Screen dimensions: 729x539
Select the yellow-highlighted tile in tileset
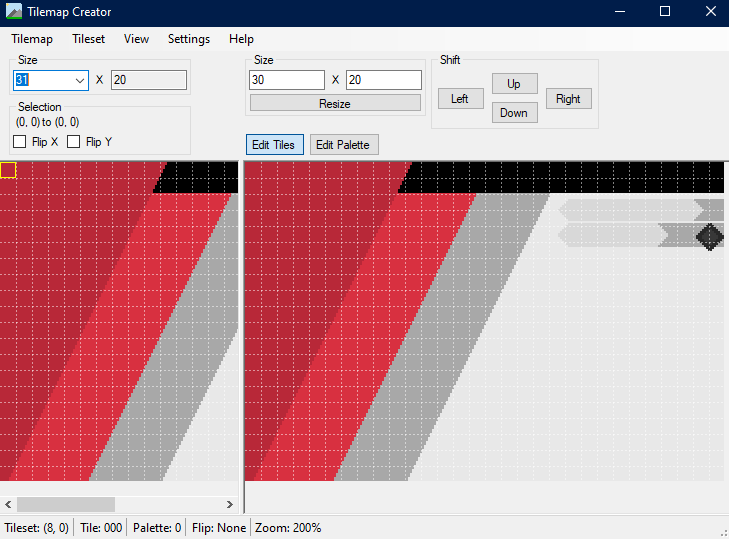(x=8, y=170)
